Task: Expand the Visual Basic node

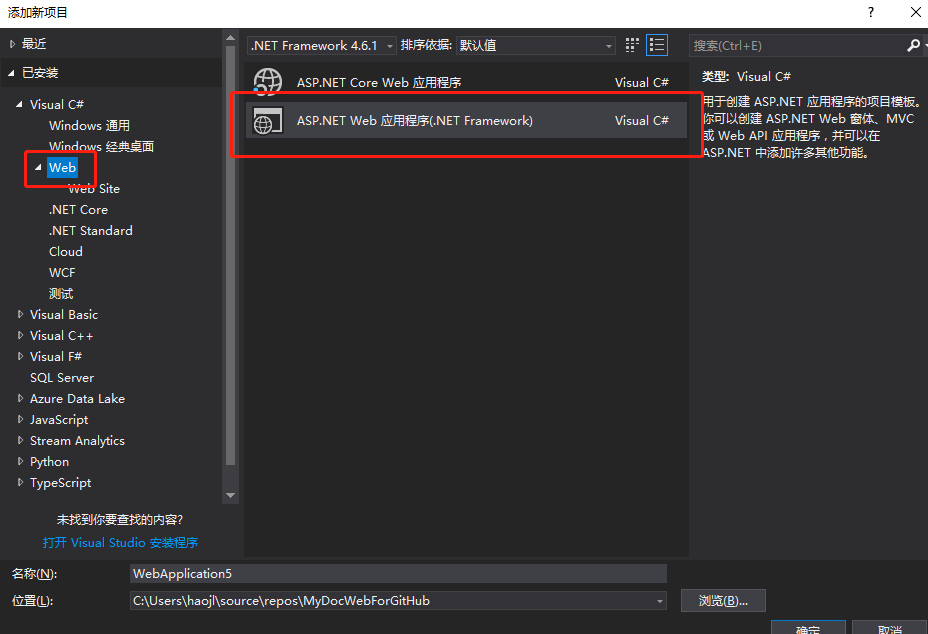Action: (x=21, y=314)
